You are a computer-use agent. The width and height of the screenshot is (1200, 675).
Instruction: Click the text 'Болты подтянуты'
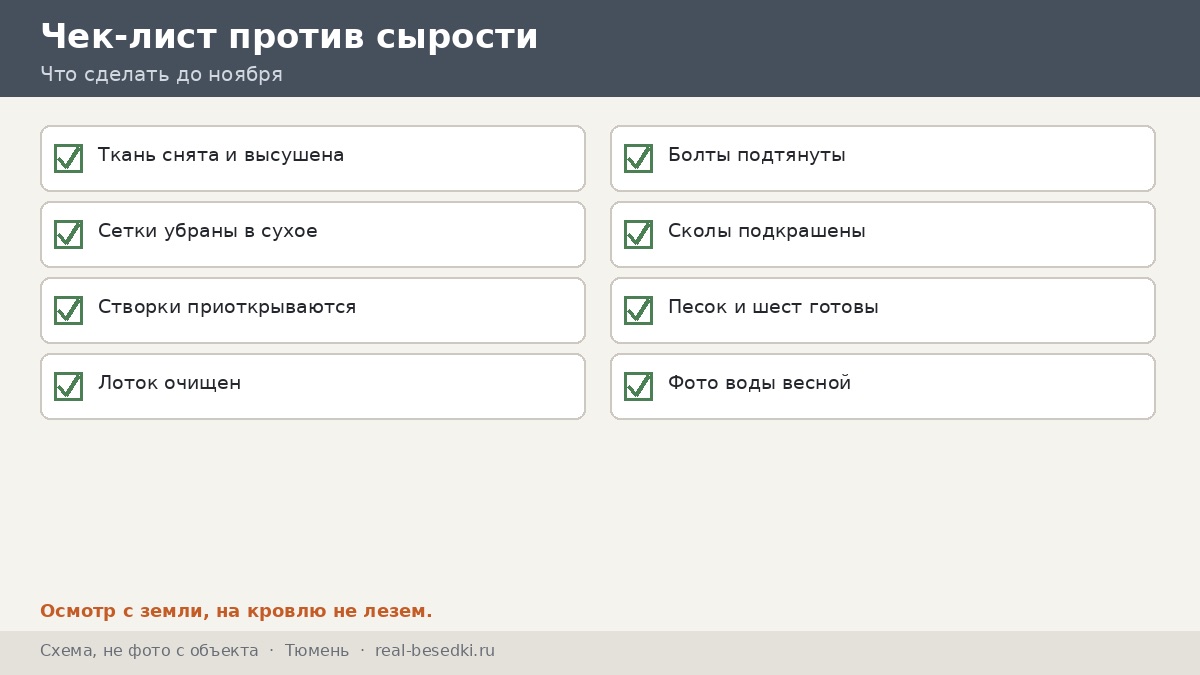757,155
